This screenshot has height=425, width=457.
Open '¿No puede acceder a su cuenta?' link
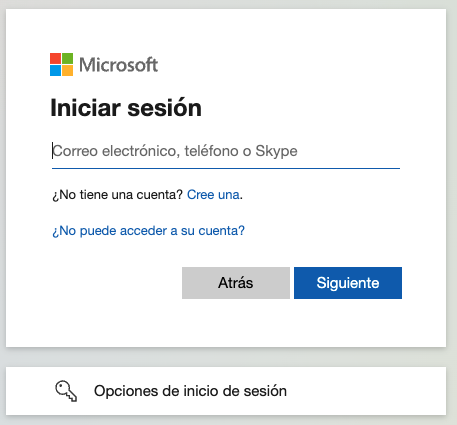[148, 231]
